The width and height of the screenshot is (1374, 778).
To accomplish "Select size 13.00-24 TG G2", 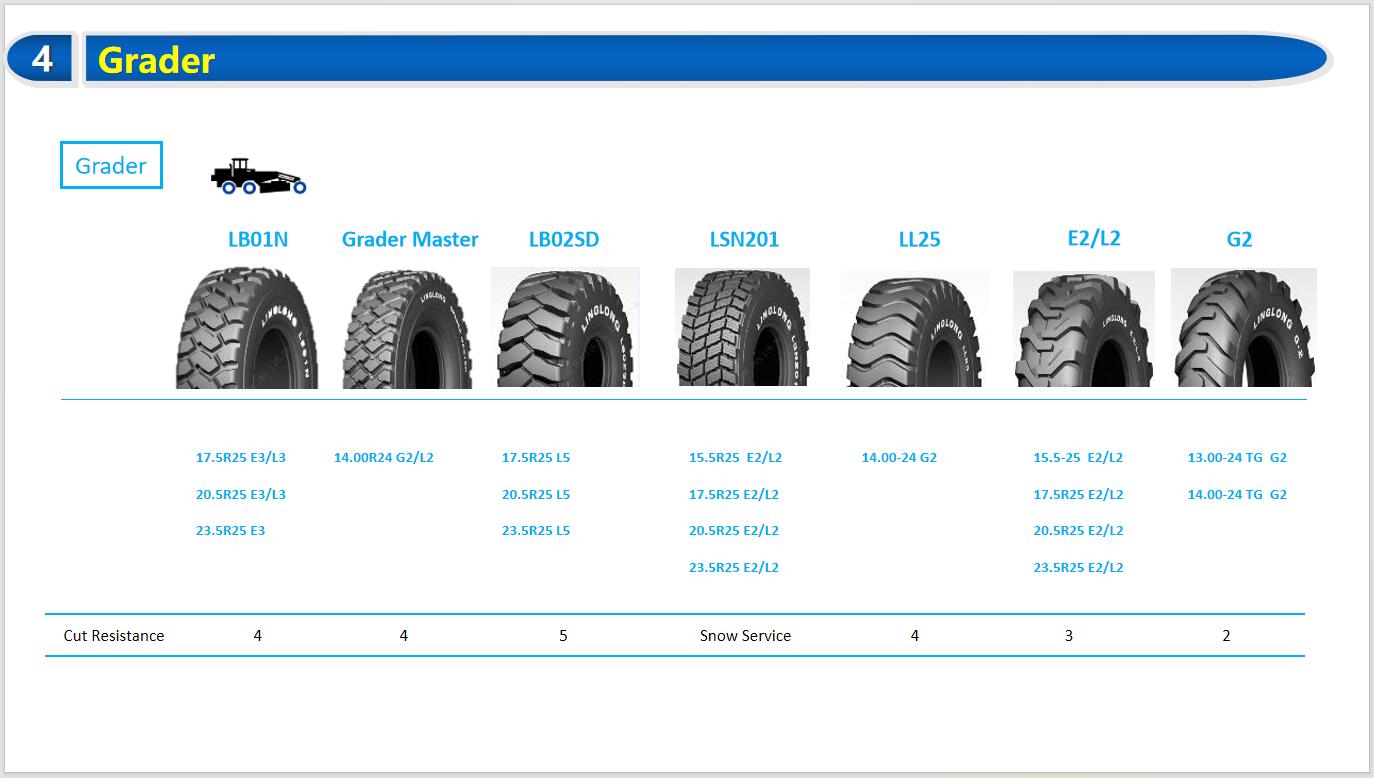I will pyautogui.click(x=1237, y=457).
